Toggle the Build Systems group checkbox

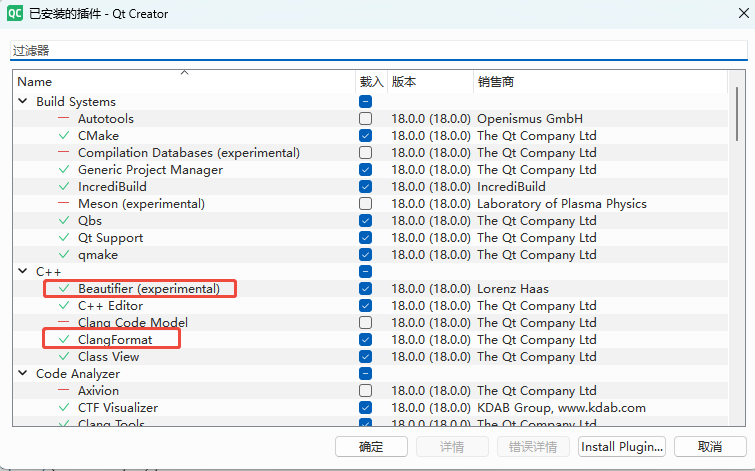(x=365, y=102)
